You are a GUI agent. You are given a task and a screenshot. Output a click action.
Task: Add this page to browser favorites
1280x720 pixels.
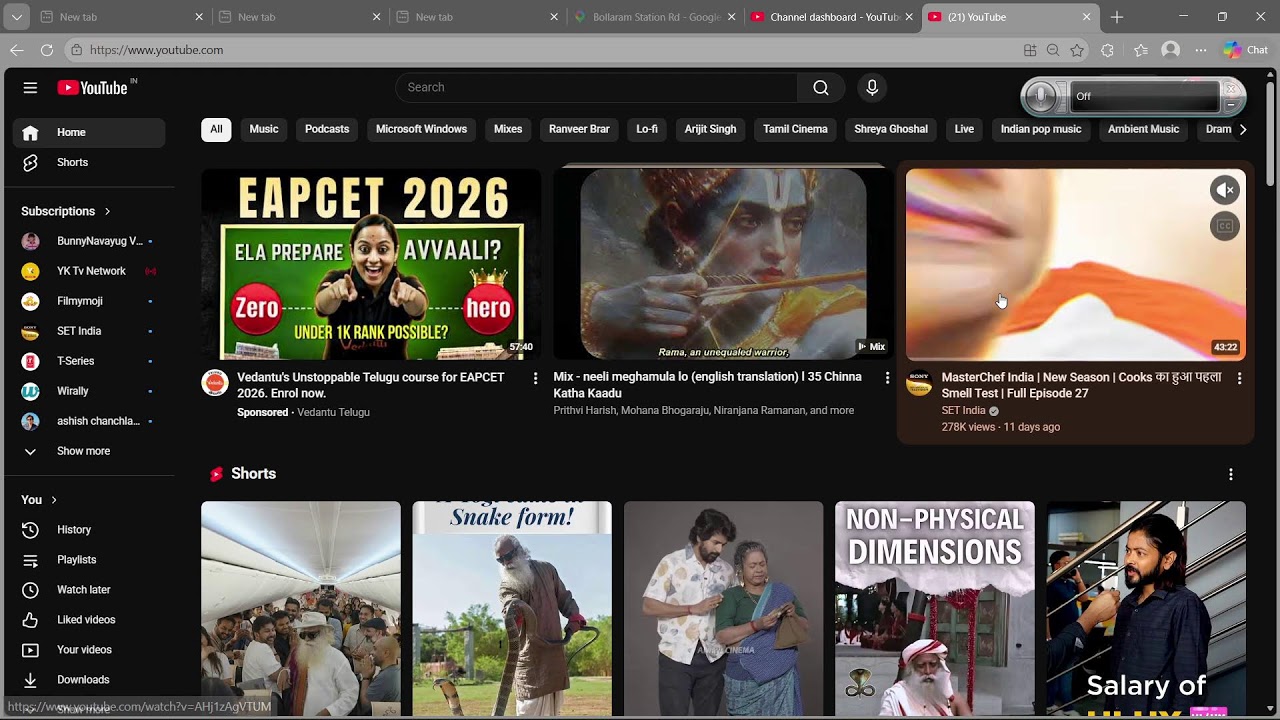(x=1077, y=50)
